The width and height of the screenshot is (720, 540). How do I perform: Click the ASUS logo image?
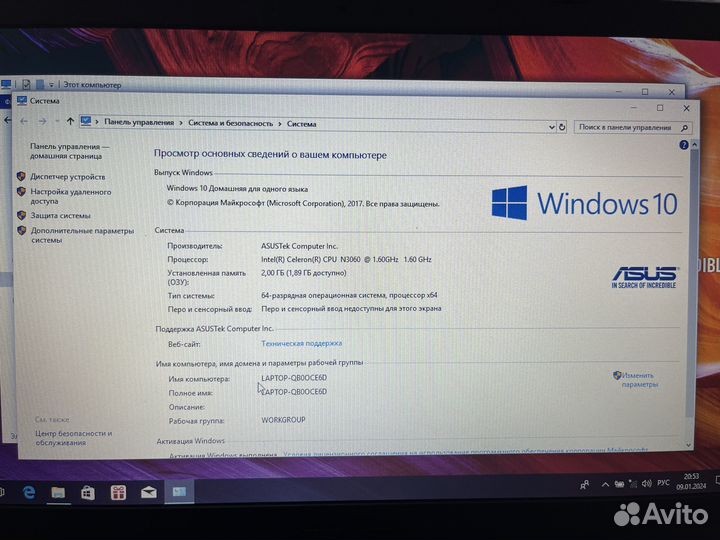[645, 277]
